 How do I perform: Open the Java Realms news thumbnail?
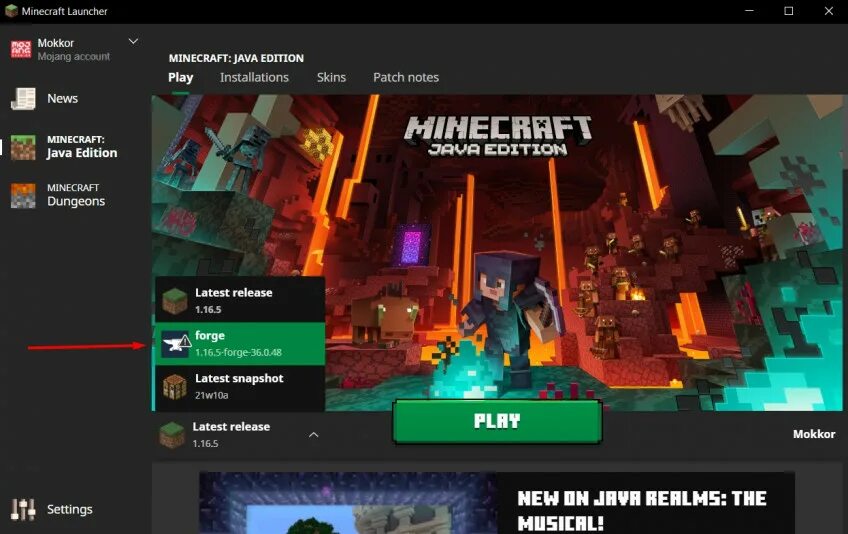pos(348,503)
